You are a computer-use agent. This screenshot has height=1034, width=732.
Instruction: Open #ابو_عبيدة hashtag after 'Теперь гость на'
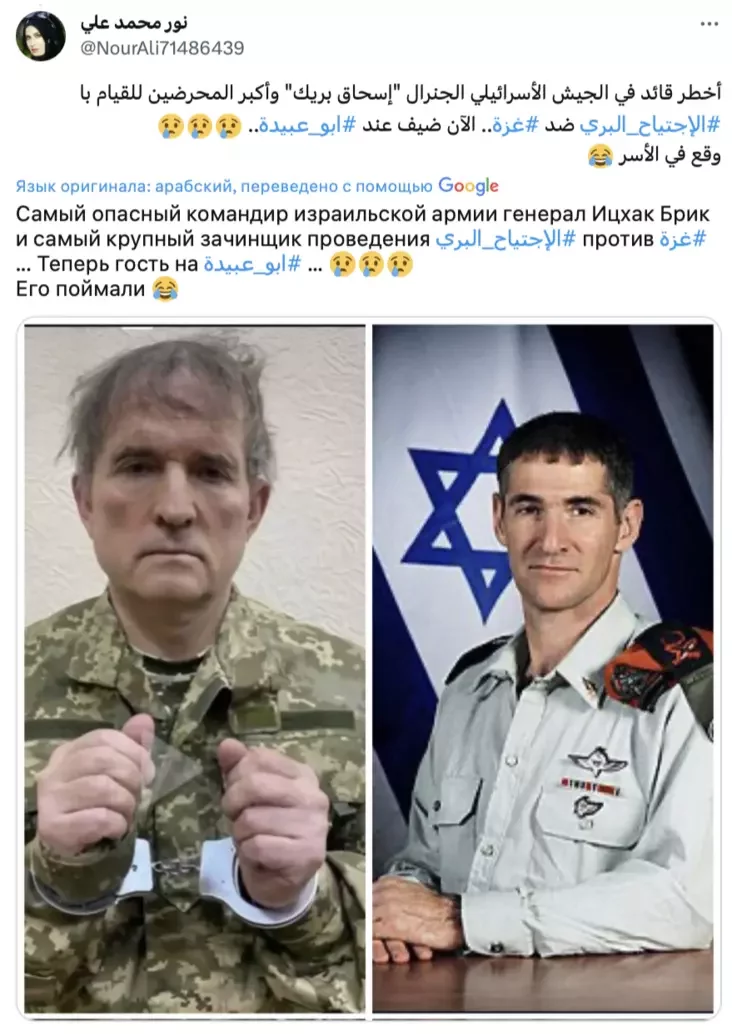[x=252, y=264]
